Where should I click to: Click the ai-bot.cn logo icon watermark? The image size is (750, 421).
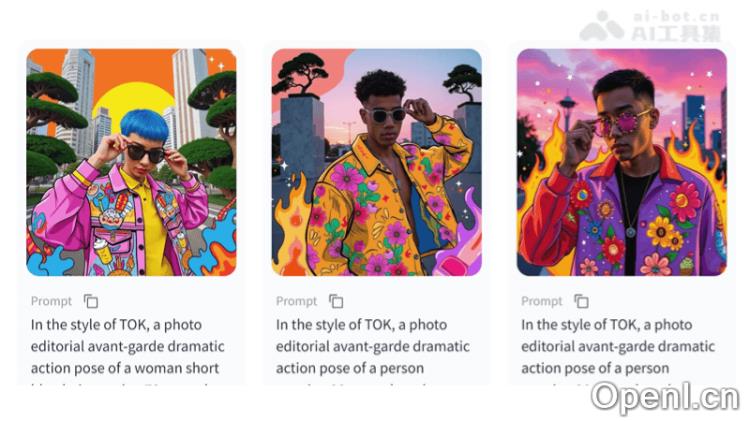(601, 26)
